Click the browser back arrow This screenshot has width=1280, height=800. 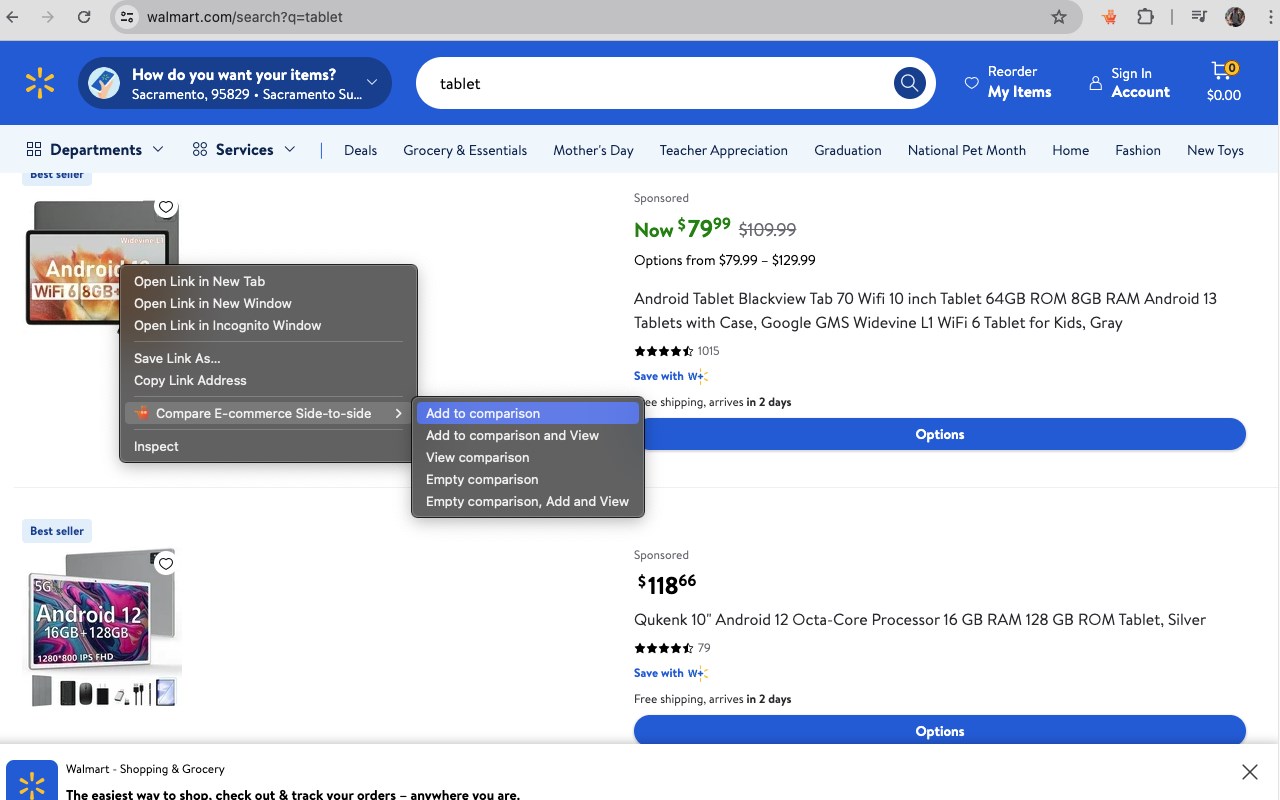click(x=12, y=17)
